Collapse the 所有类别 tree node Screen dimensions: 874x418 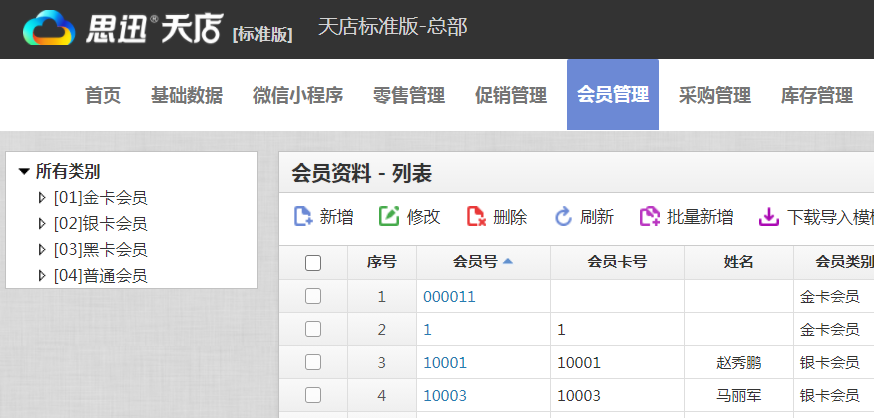coord(23,172)
